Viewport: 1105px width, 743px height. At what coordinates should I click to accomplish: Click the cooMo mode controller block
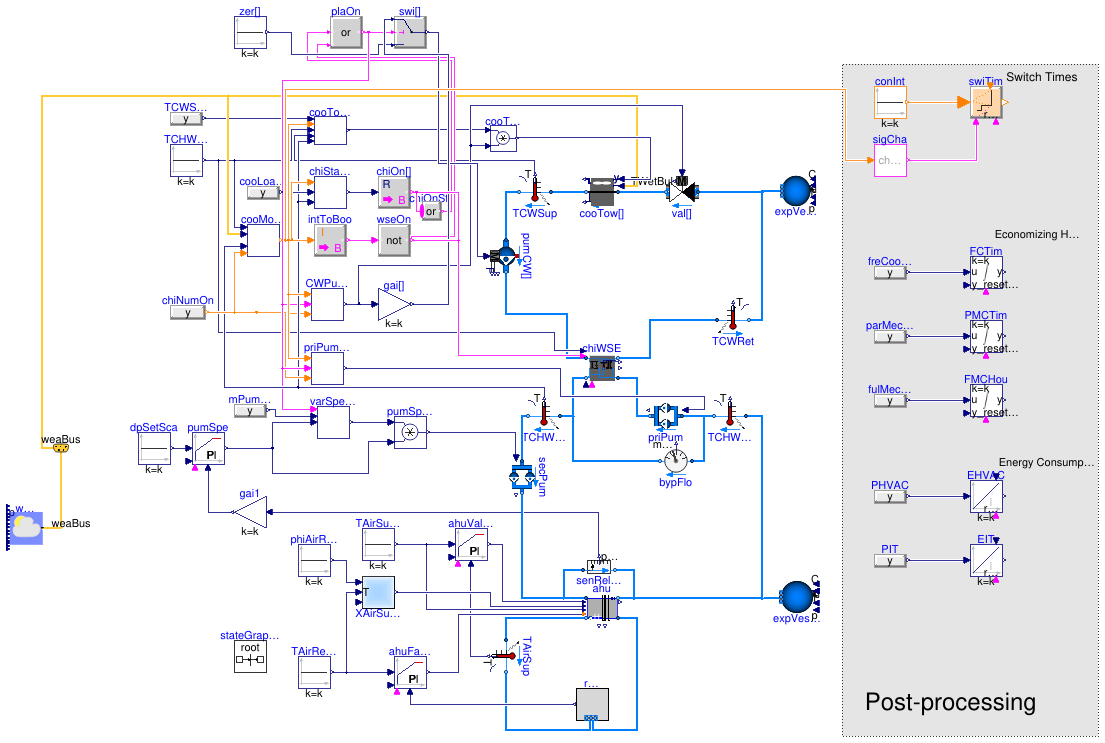(264, 240)
